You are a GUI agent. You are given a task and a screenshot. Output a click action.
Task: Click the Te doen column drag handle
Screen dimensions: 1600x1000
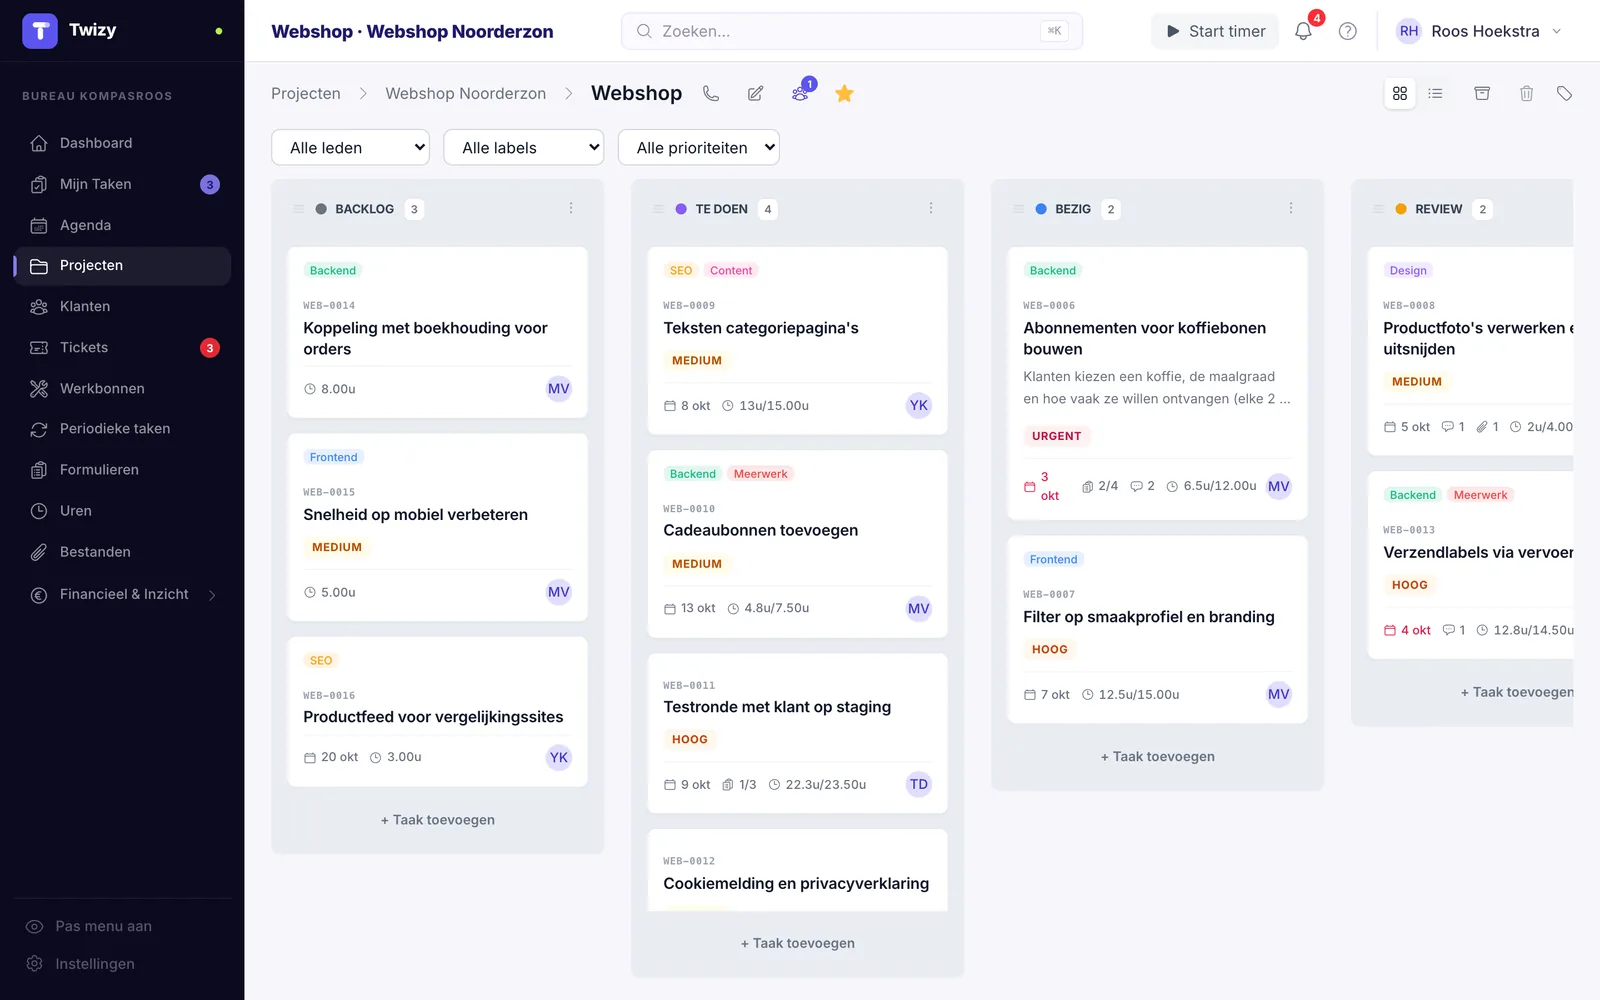tap(658, 209)
